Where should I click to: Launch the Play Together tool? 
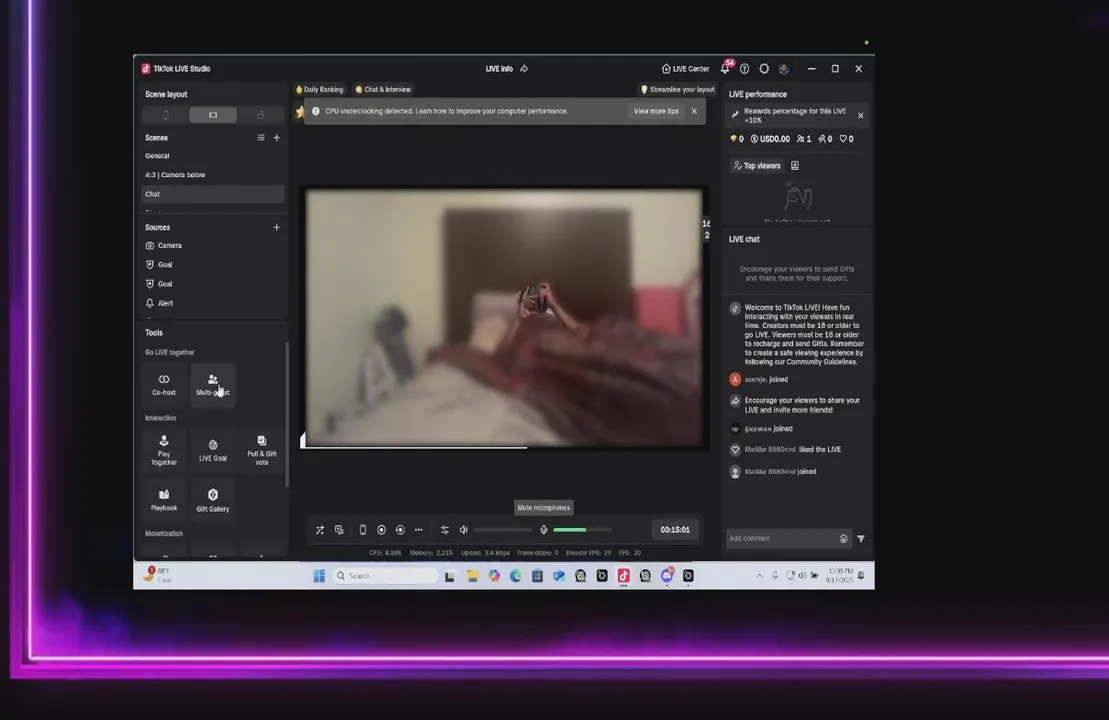[164, 451]
